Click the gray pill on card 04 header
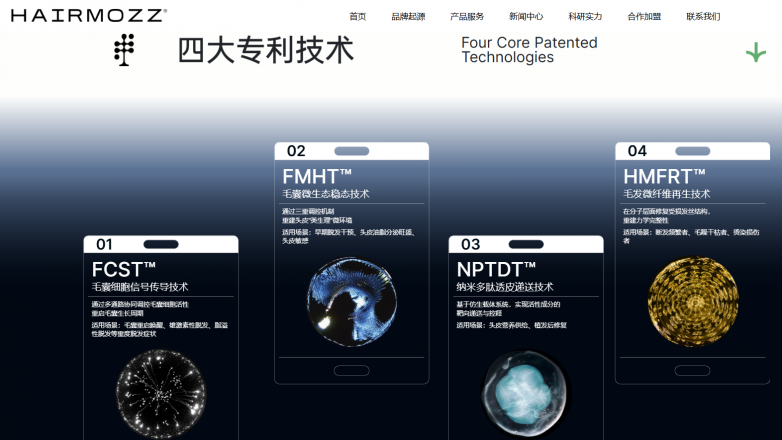The image size is (782, 440). coord(693,151)
